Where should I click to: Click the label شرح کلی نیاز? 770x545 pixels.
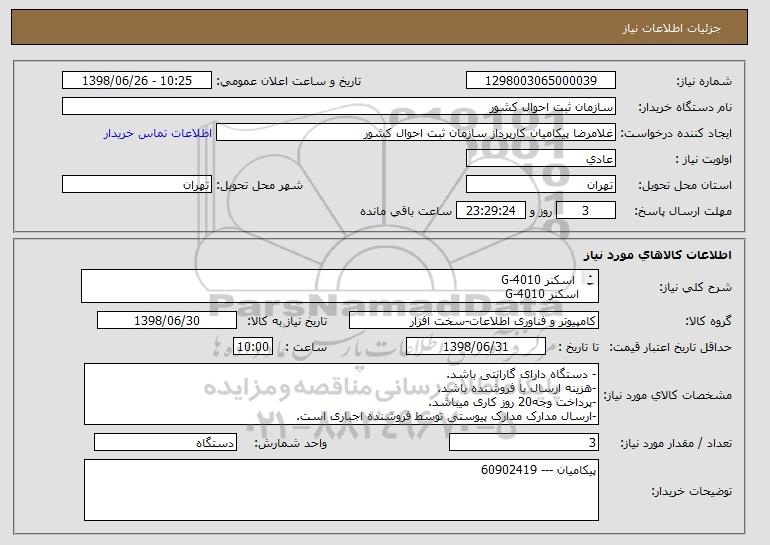tap(695, 287)
